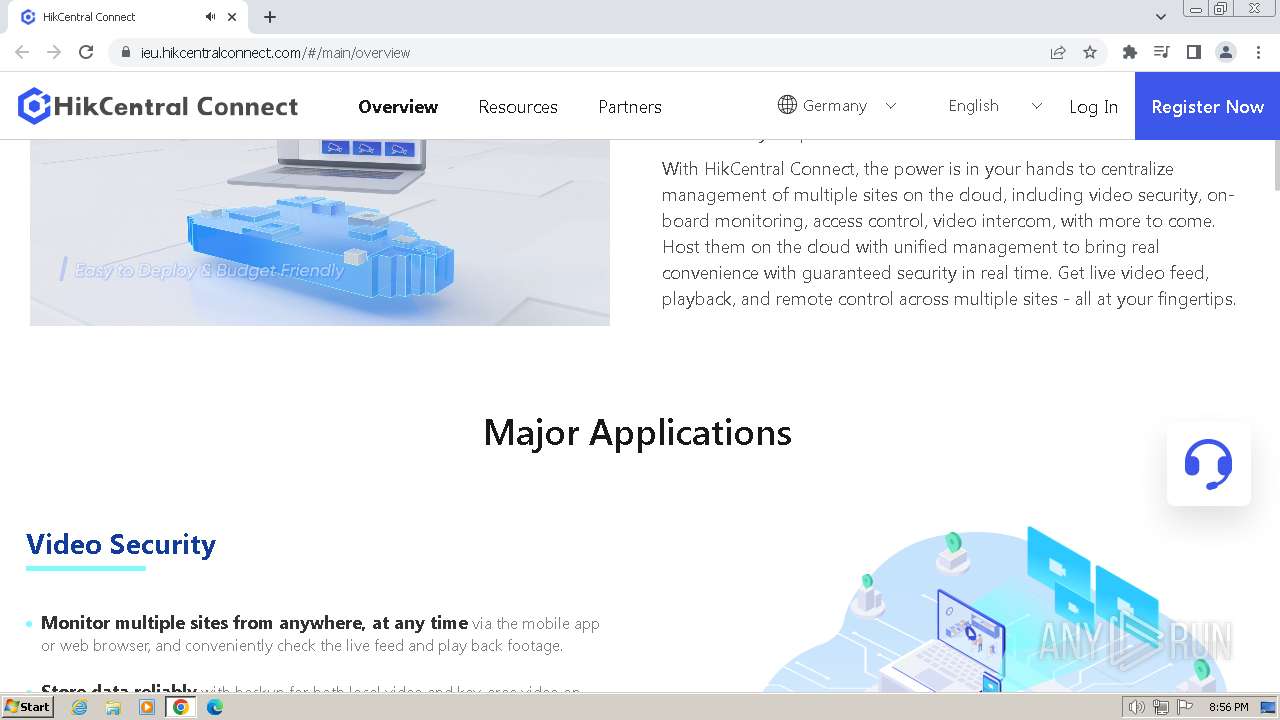Viewport: 1280px width, 720px height.
Task: Click 'Monitor multiple sites from anywhere' text
Action: [x=202, y=623]
